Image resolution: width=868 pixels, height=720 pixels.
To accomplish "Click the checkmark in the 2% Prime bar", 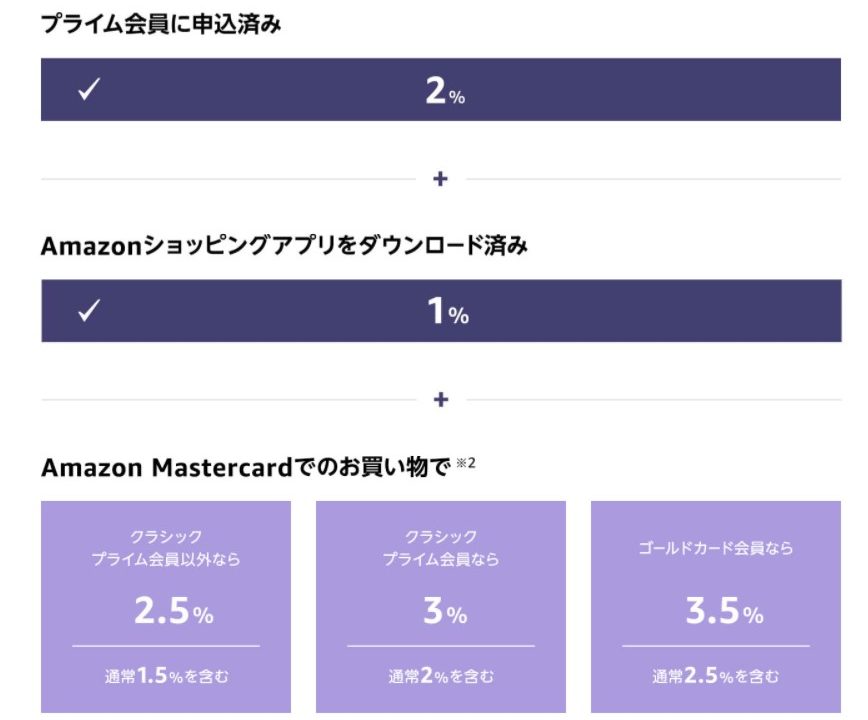I will [x=89, y=89].
